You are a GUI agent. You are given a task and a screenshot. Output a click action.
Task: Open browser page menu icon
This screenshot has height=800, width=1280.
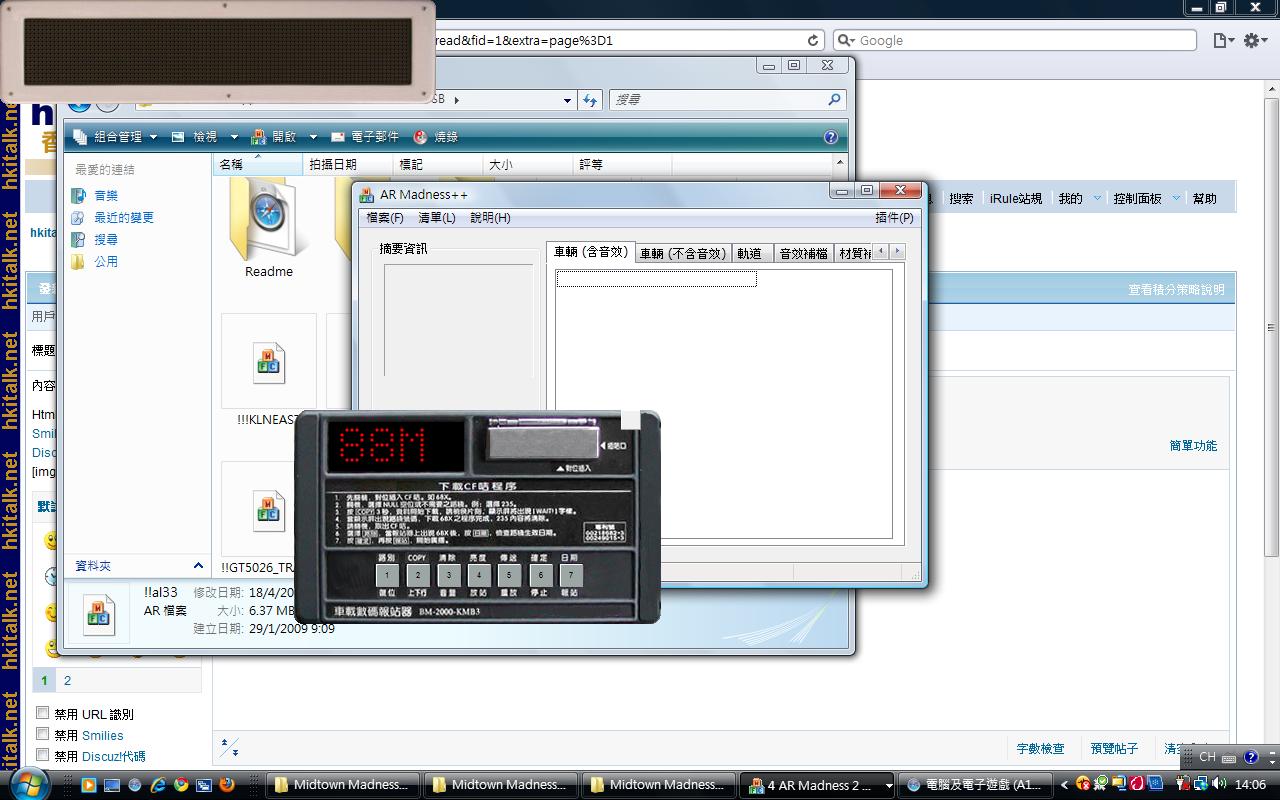coord(1222,40)
